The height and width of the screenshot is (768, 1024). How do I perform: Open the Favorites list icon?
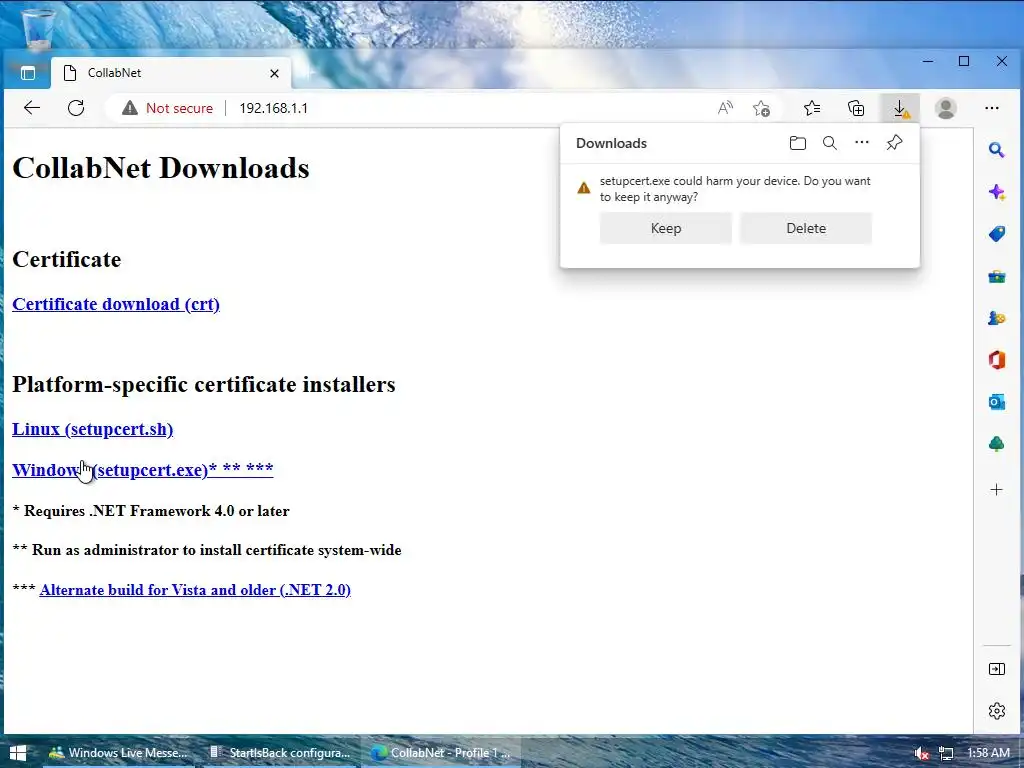[x=812, y=108]
